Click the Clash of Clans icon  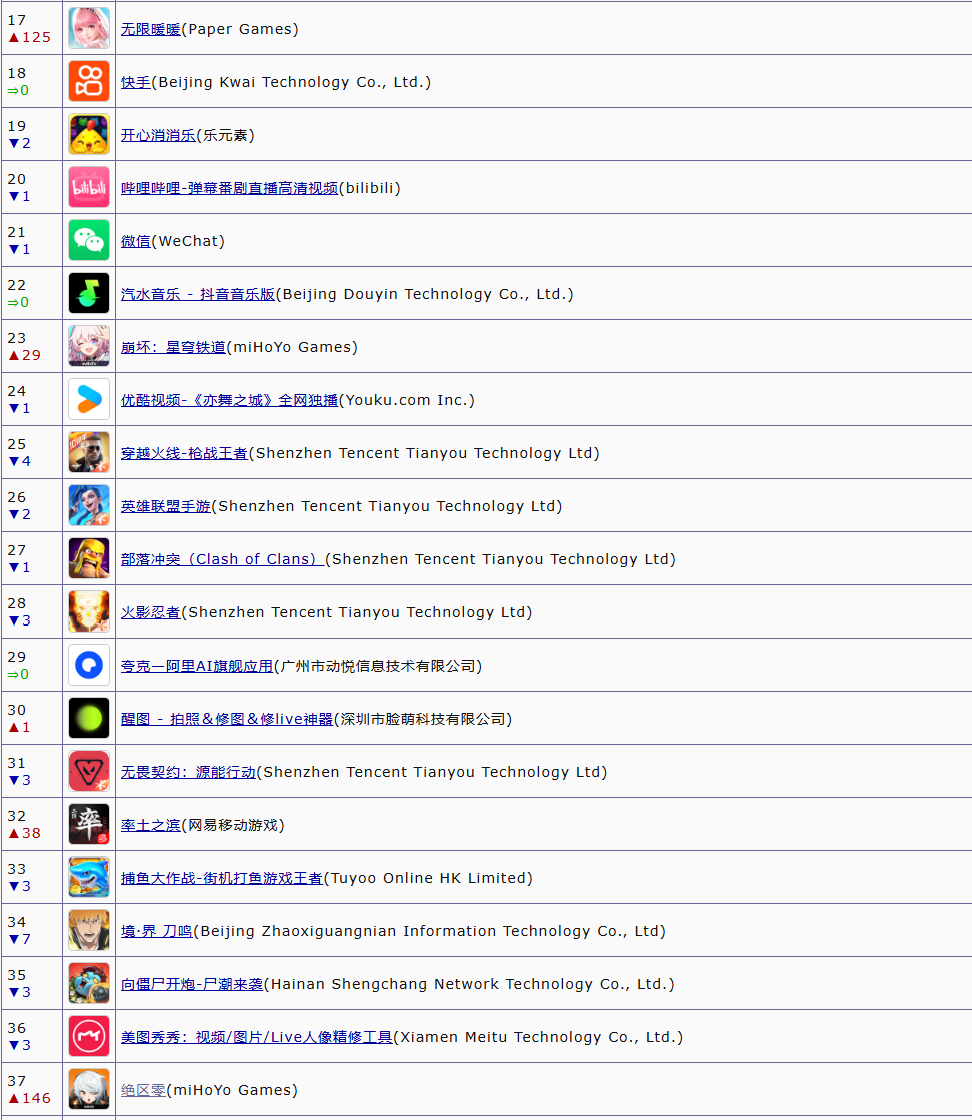point(89,558)
